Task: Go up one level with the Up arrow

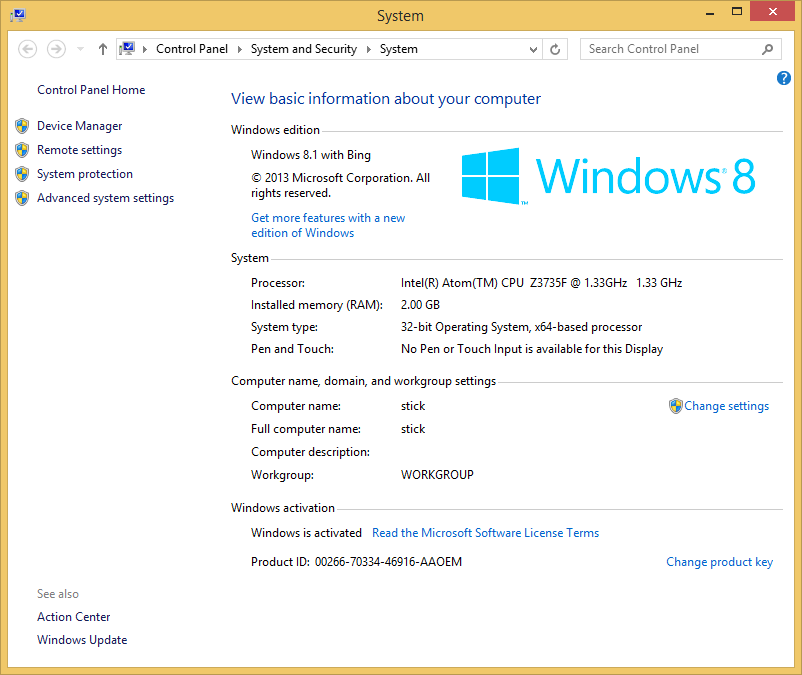Action: click(x=103, y=49)
